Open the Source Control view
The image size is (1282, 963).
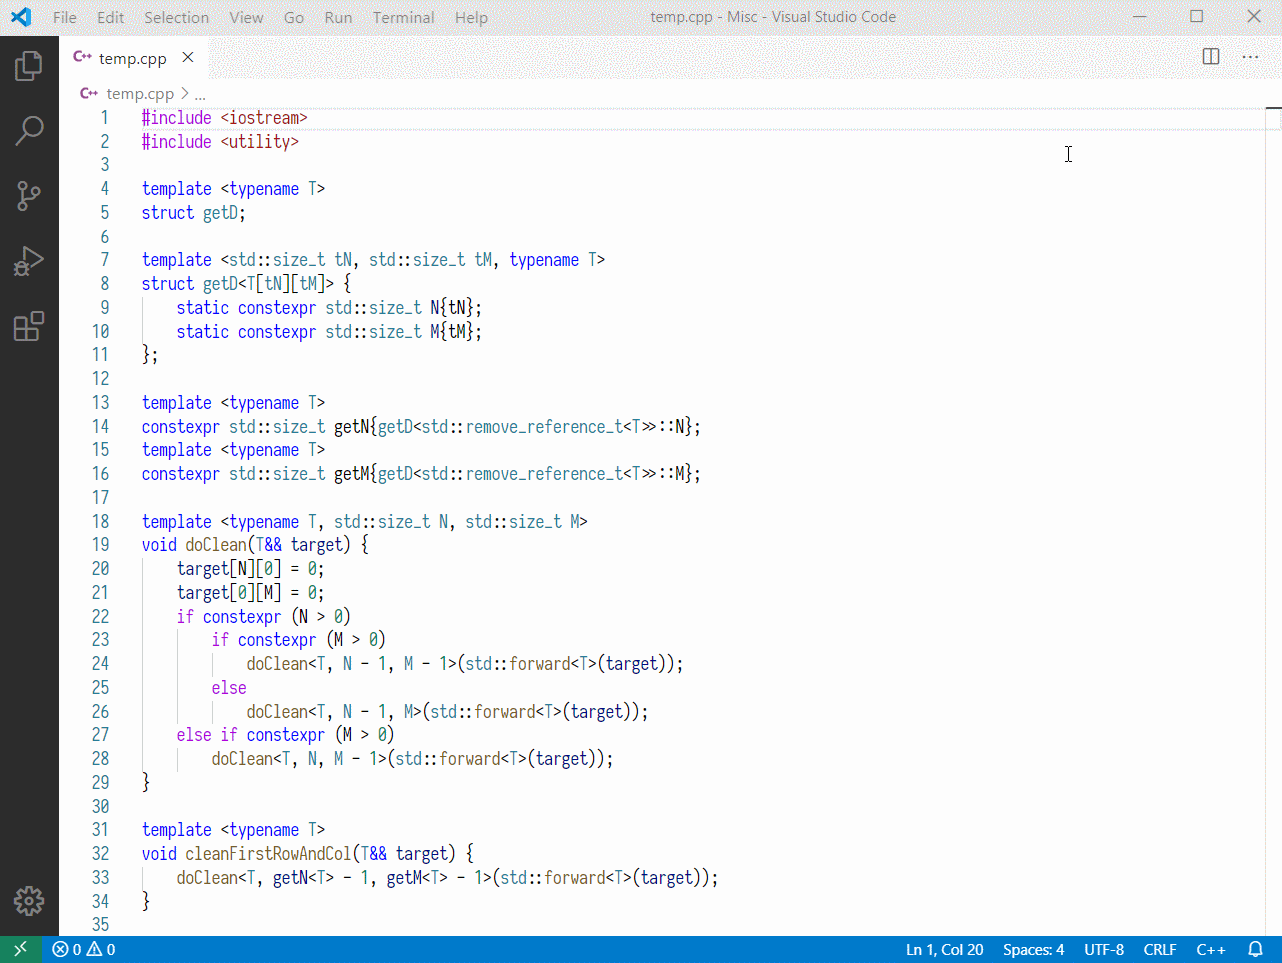click(x=29, y=196)
